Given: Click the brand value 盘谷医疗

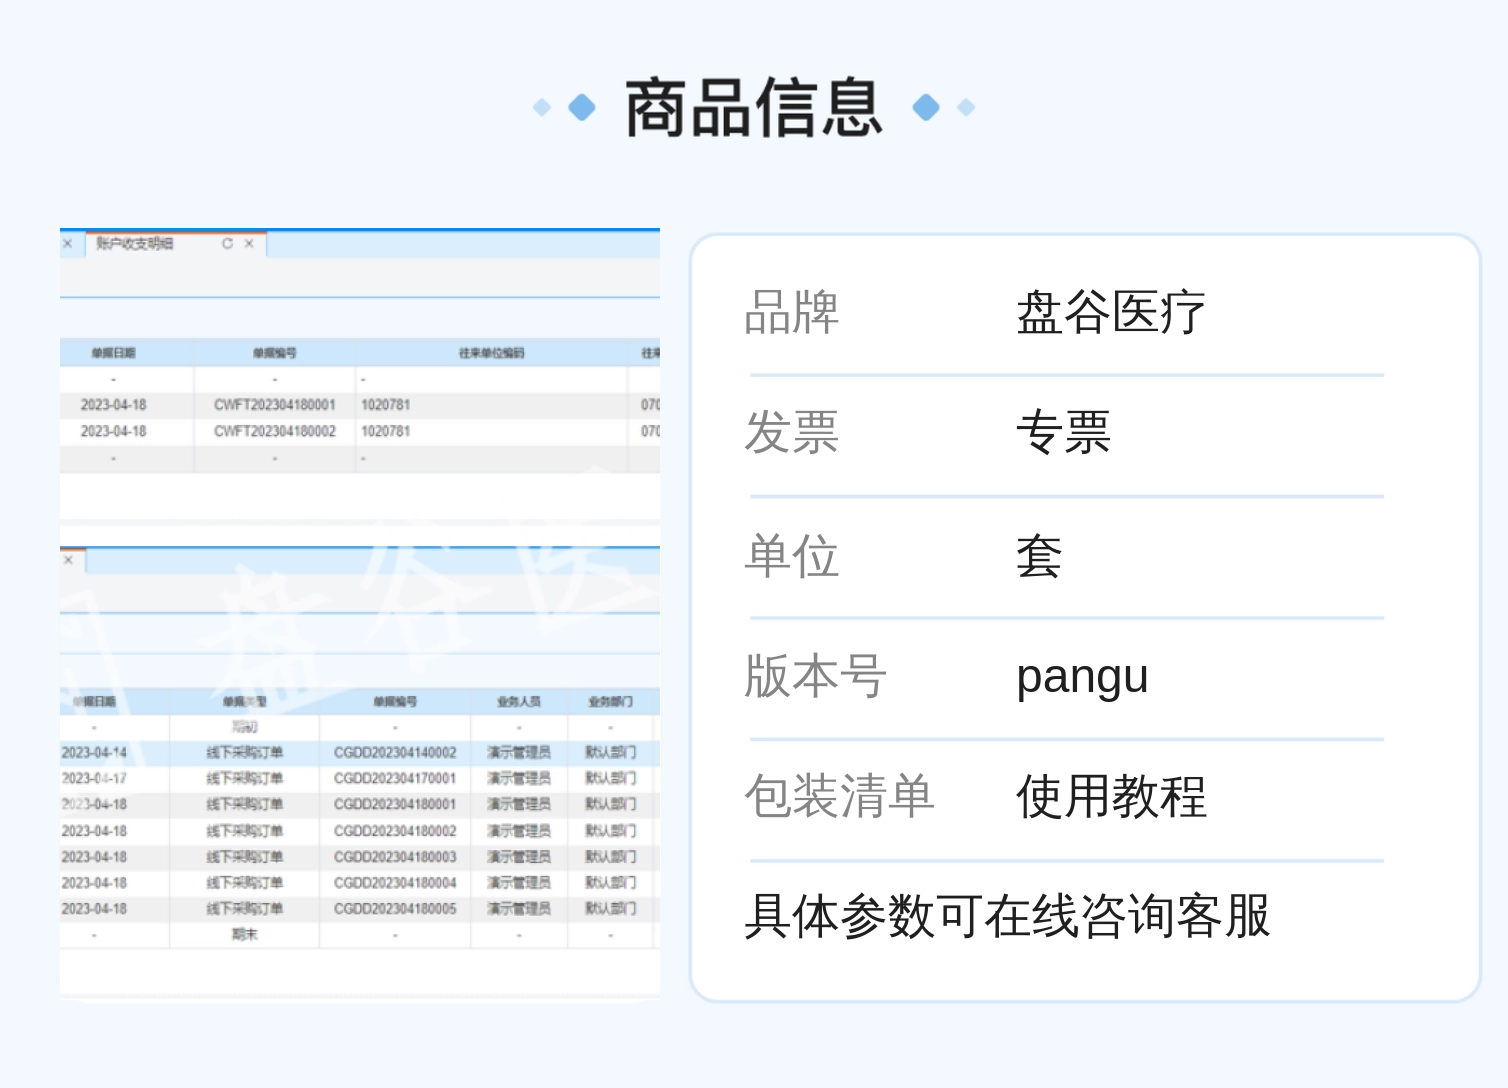Looking at the screenshot, I should (1111, 312).
